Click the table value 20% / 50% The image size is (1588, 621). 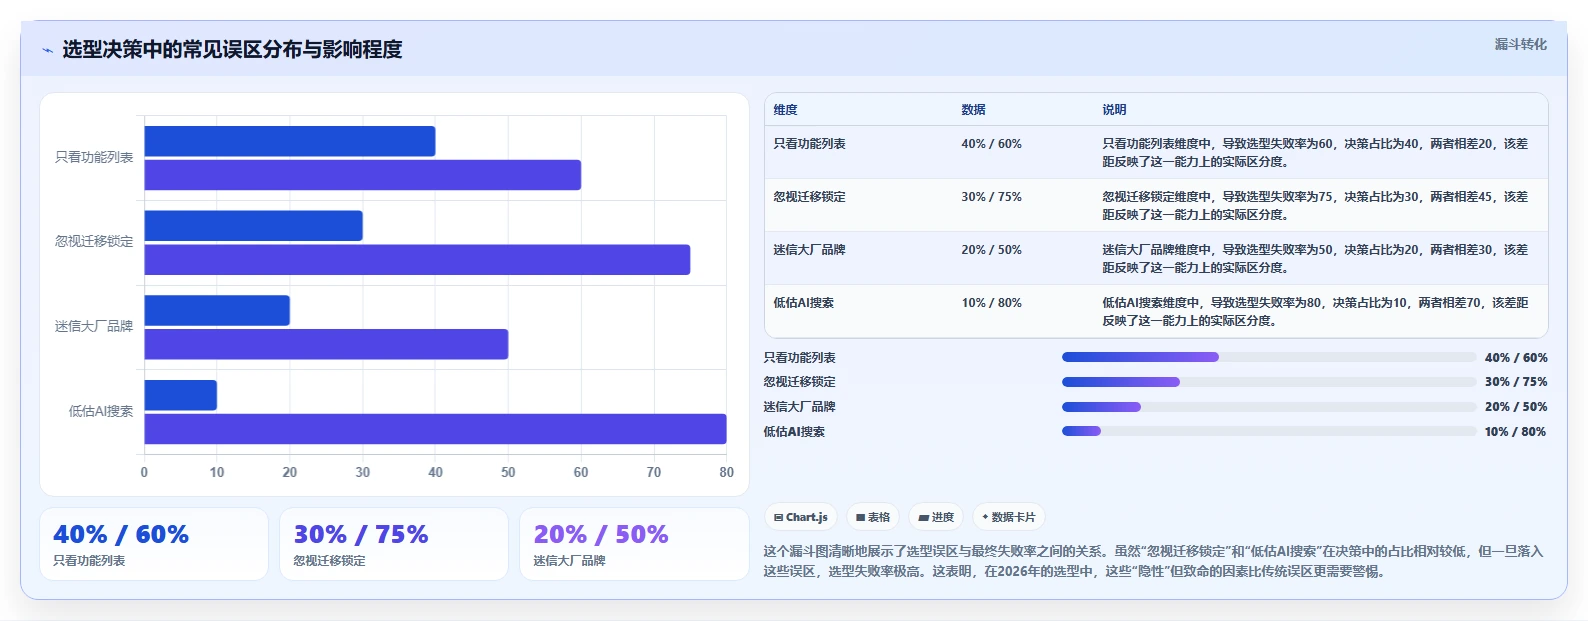[x=991, y=250]
